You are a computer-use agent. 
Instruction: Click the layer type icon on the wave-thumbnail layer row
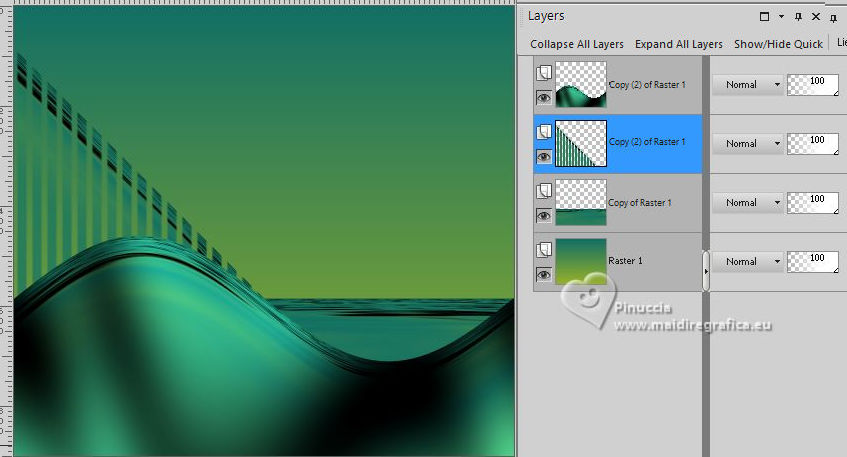point(544,72)
